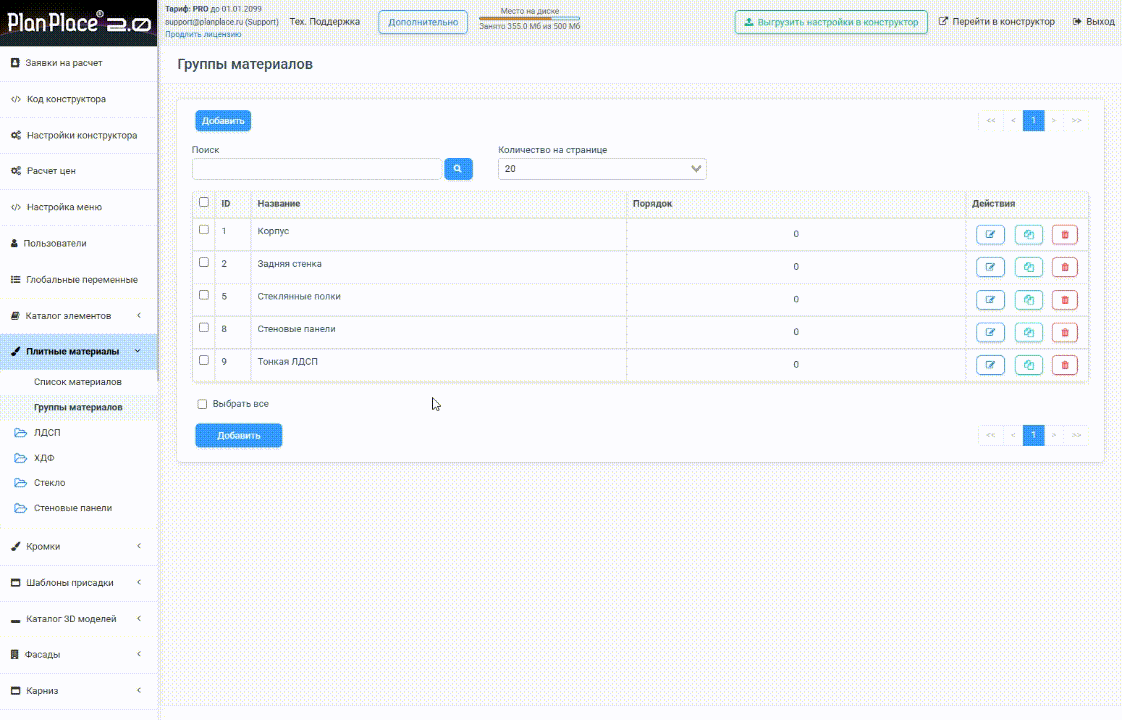The width and height of the screenshot is (1122, 720).
Task: Click the bottom Добавить button
Action: (x=239, y=435)
